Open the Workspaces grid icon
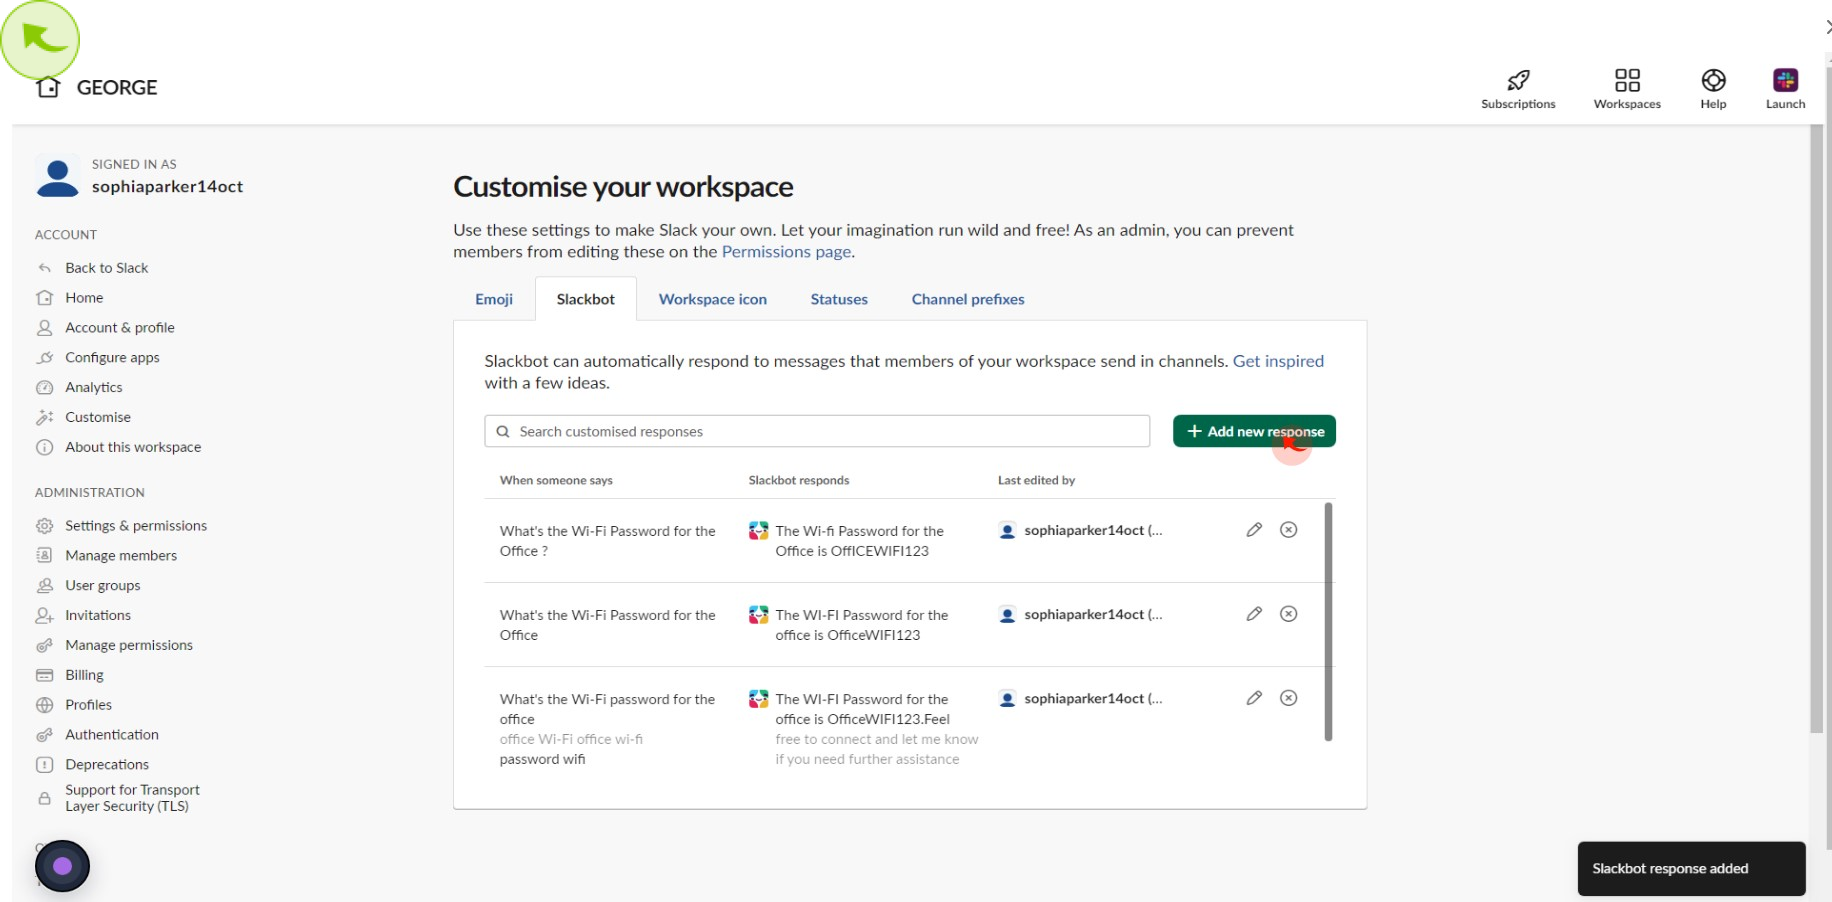The height and width of the screenshot is (902, 1832). (x=1627, y=80)
